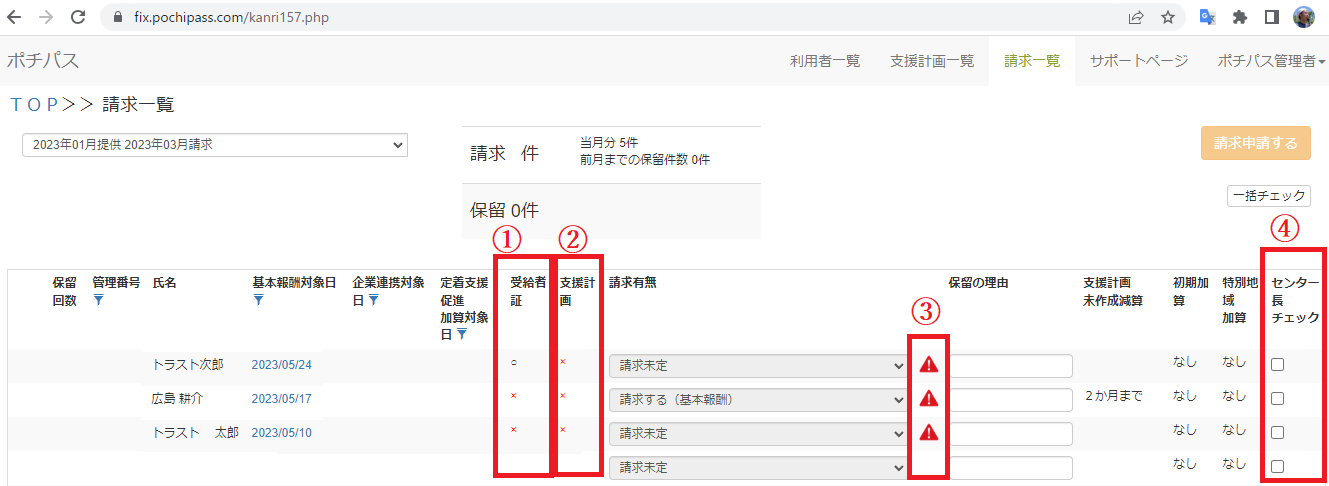Open the サポートページ tab
This screenshot has height=486, width=1329.
1139,61
